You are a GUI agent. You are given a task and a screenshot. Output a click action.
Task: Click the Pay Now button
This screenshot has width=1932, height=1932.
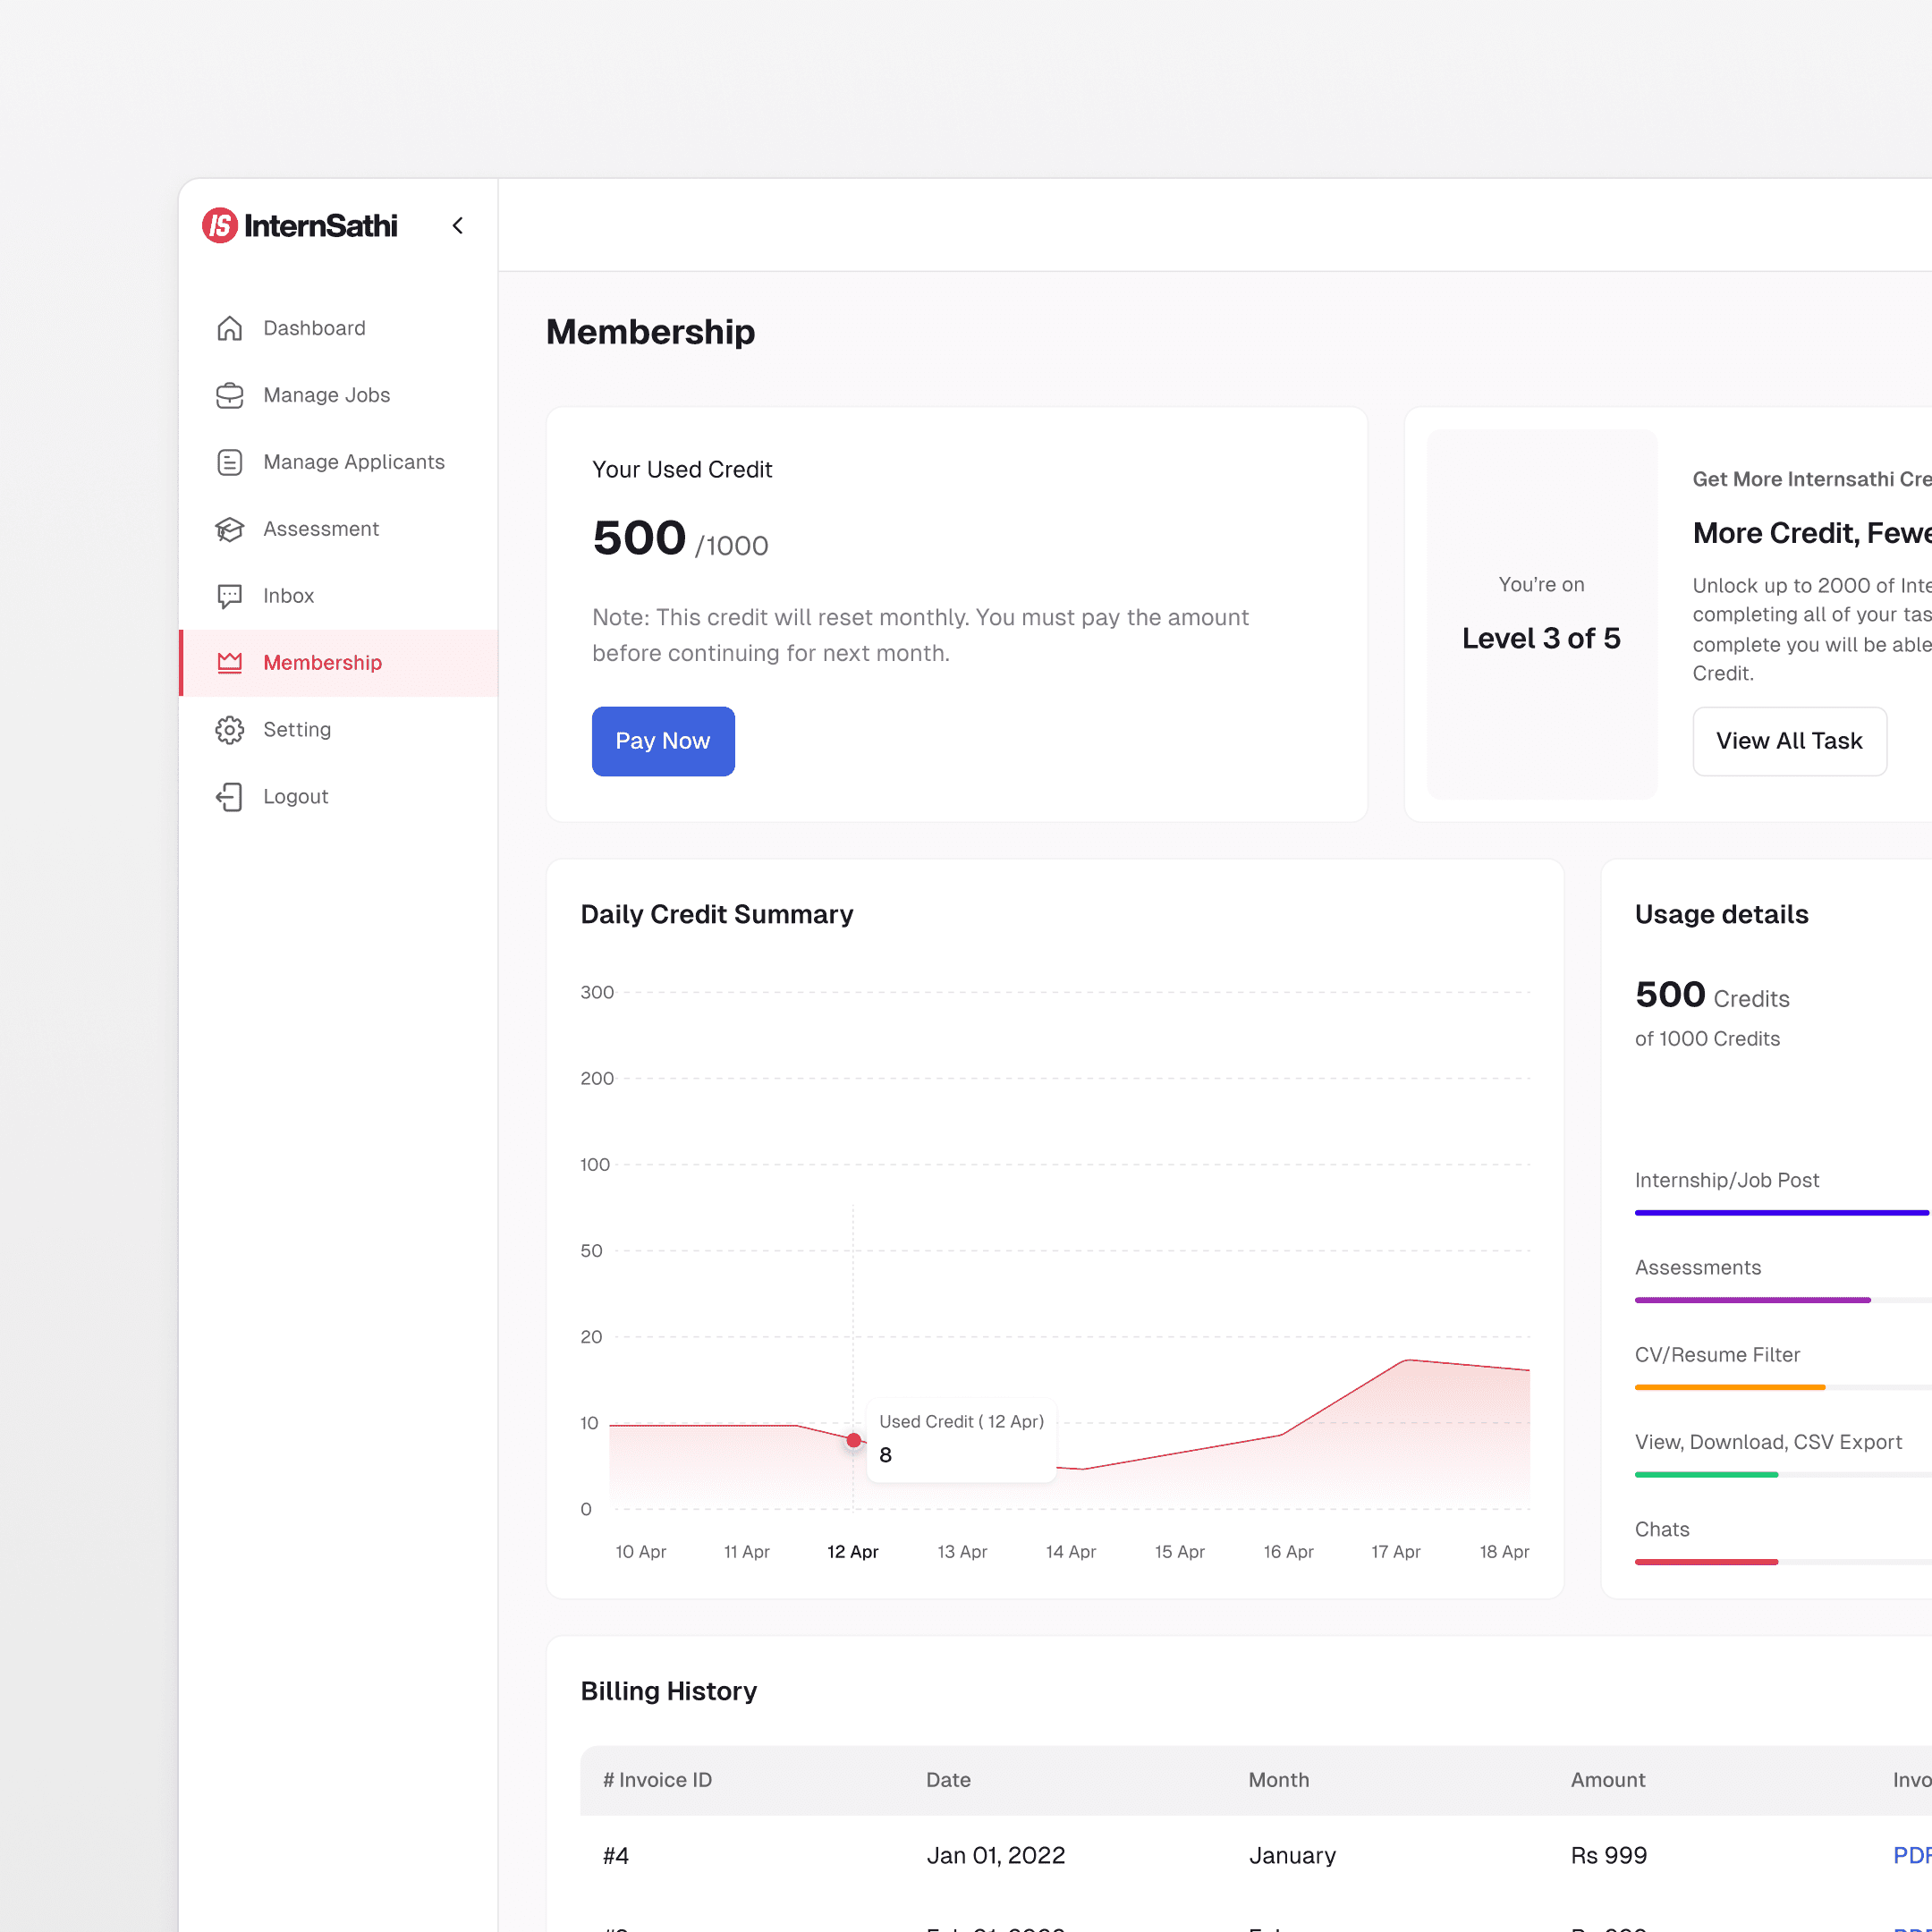tap(663, 741)
